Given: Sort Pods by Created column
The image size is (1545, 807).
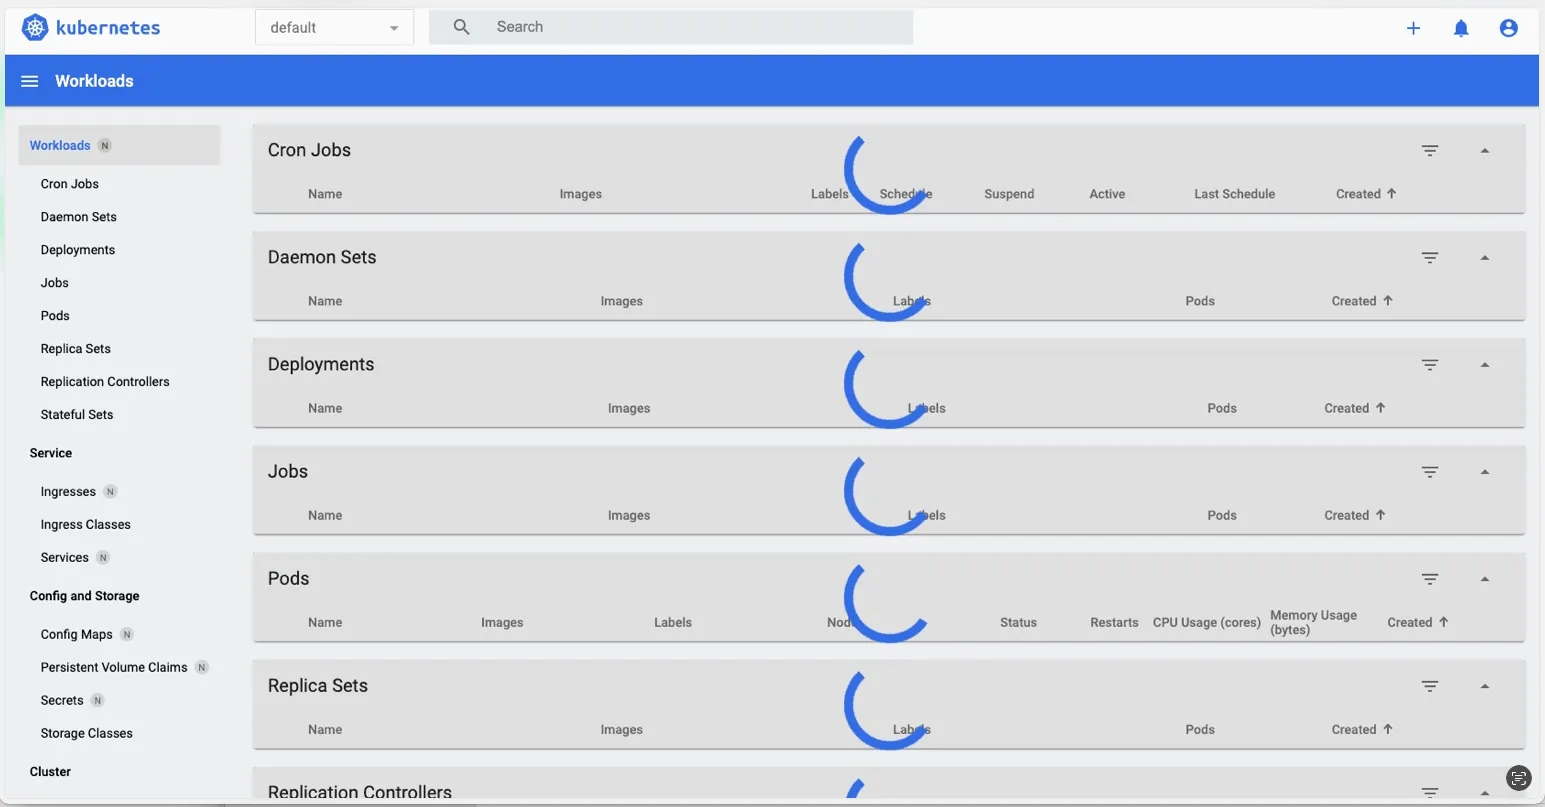Looking at the screenshot, I should coord(1410,623).
